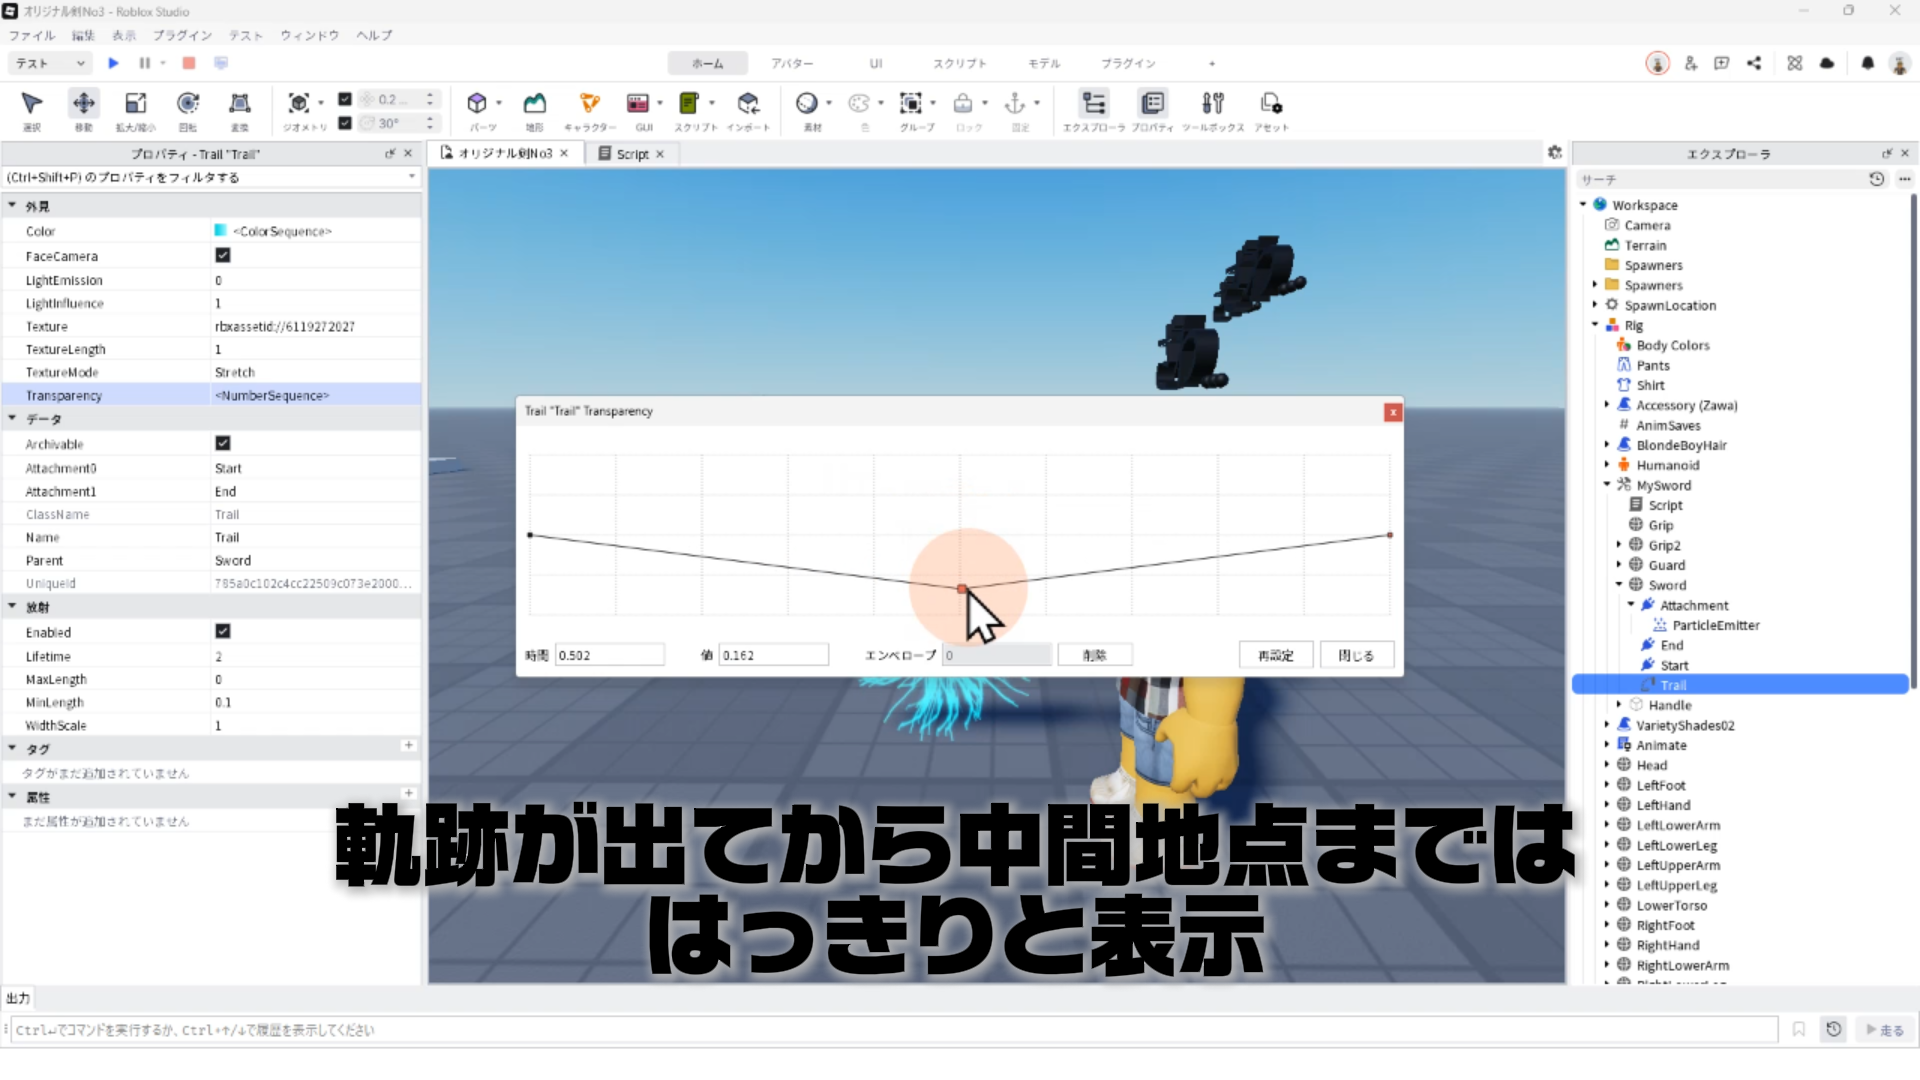Screen dimensions: 1920x1080
Task: Click the Part insert icon
Action: (477, 103)
